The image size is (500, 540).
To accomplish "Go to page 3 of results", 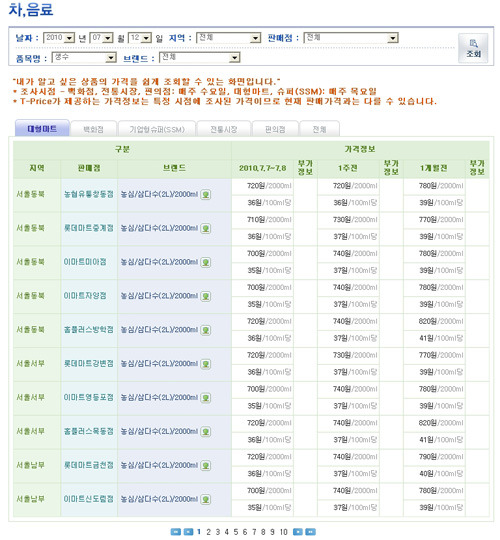I will point(218,532).
